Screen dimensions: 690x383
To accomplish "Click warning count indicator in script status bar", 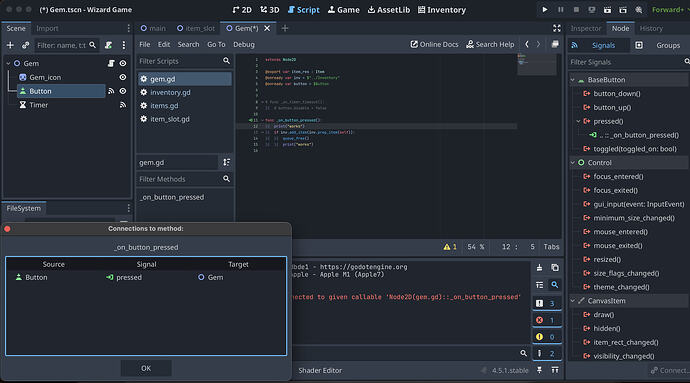I will coord(450,247).
